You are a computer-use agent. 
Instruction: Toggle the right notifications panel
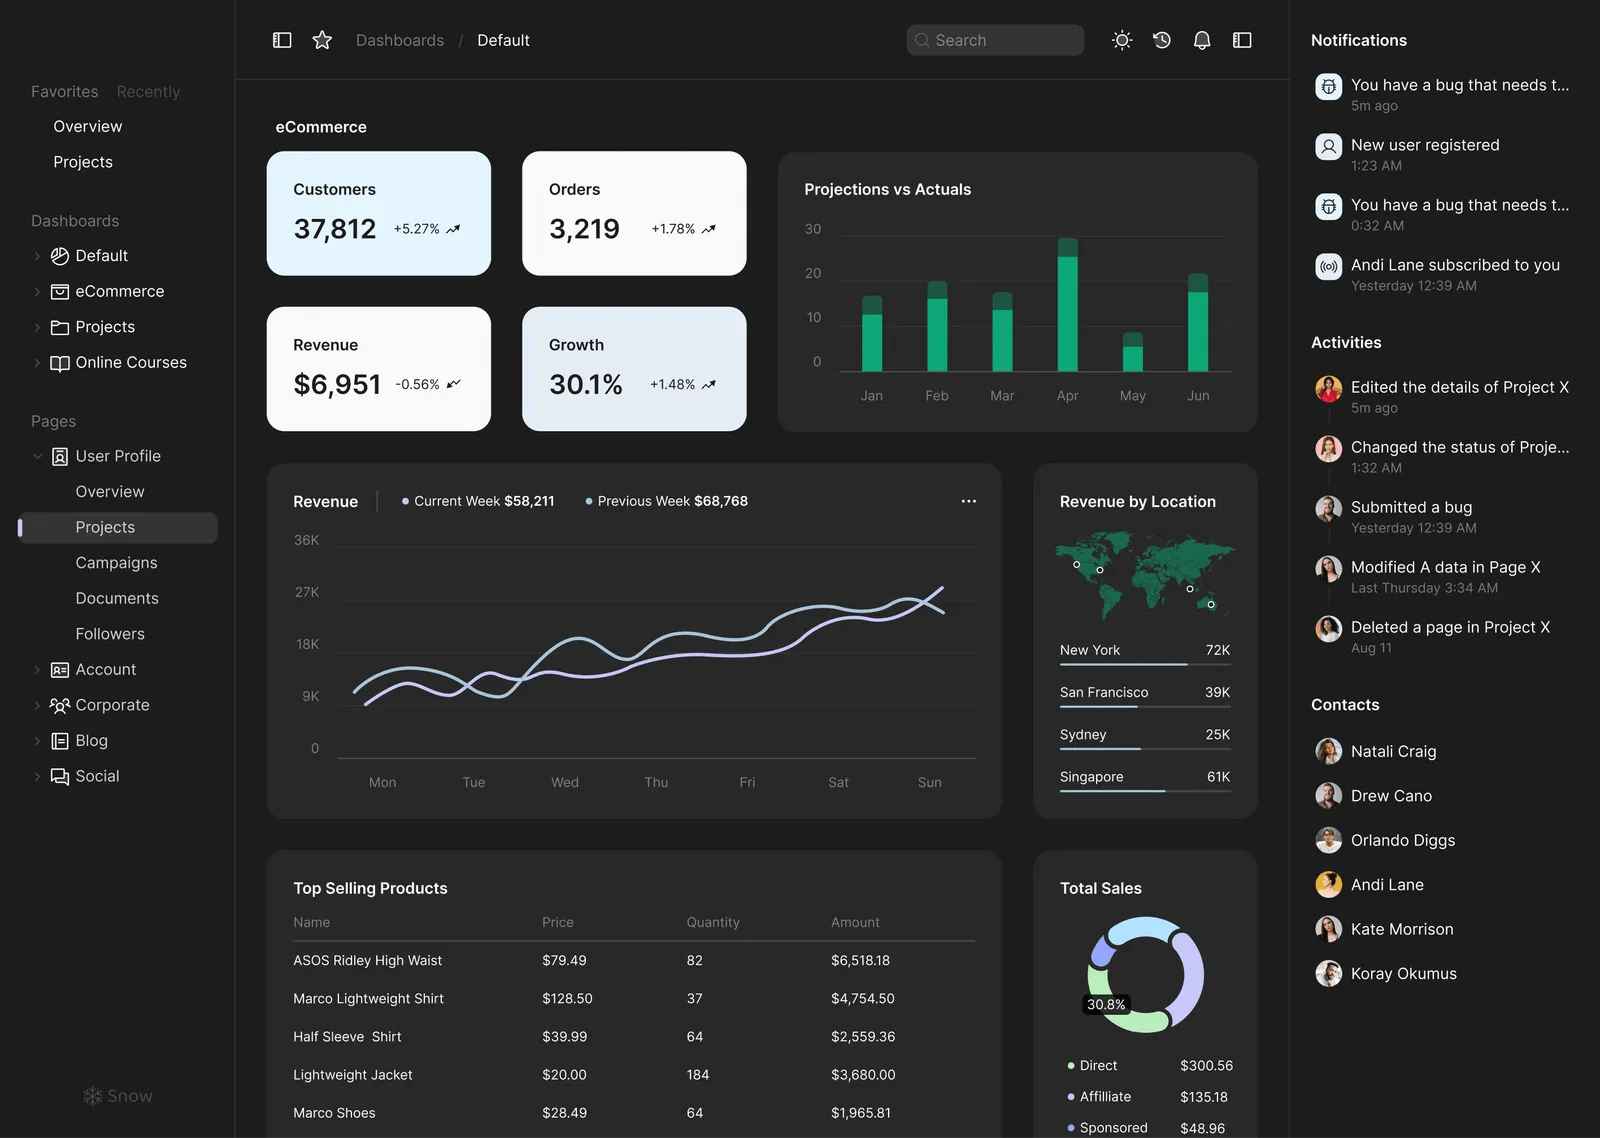tap(1242, 40)
